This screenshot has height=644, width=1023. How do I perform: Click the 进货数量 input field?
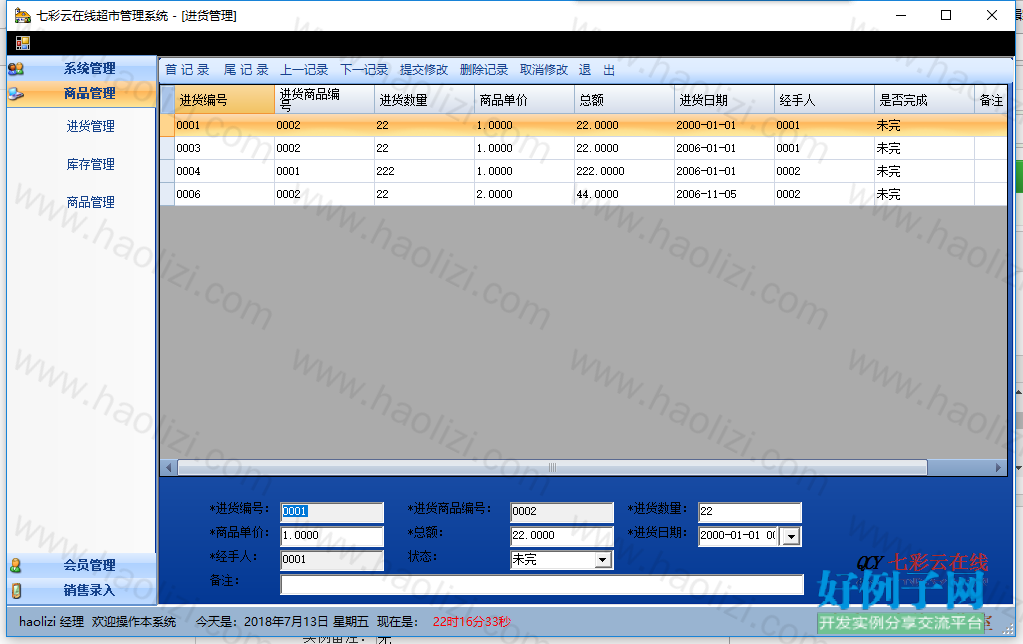tap(750, 512)
